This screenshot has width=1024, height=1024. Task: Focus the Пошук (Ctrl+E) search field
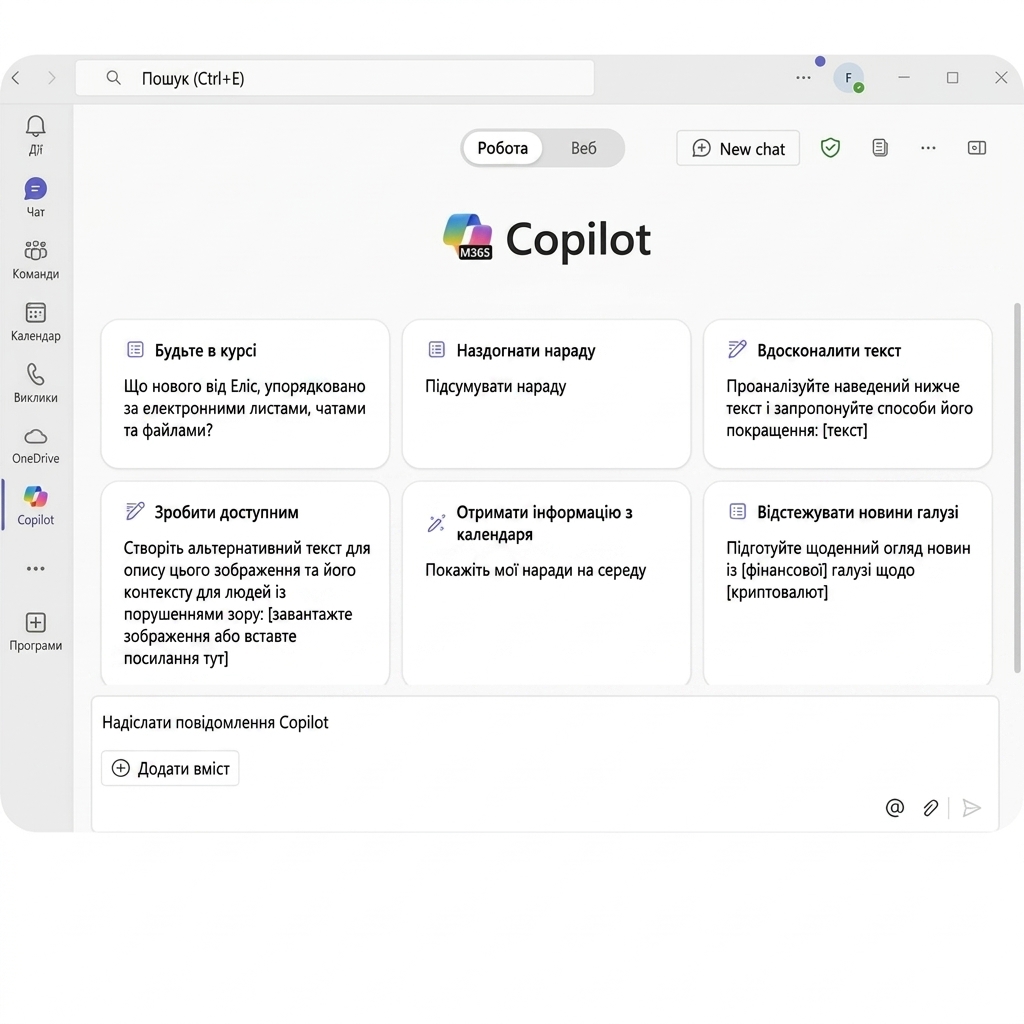335,78
